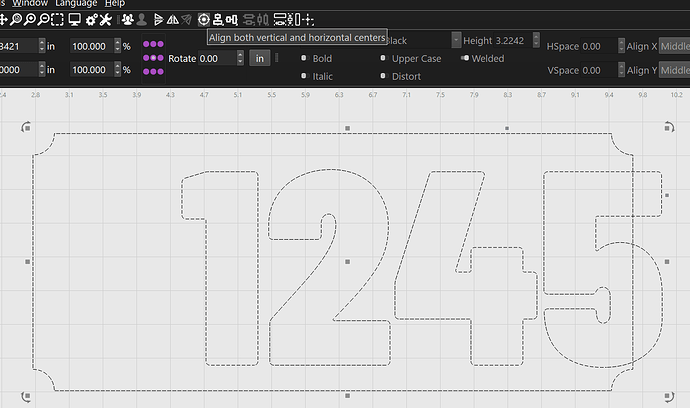Screen dimensions: 690x408
Task: Open Device Settings wrench-and-screwdriver icon
Action: point(106,19)
